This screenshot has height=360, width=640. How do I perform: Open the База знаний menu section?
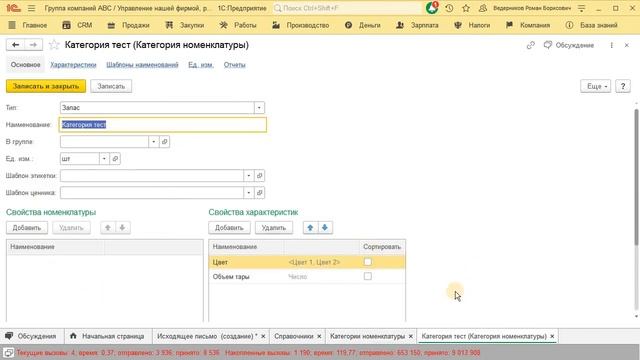(591, 25)
